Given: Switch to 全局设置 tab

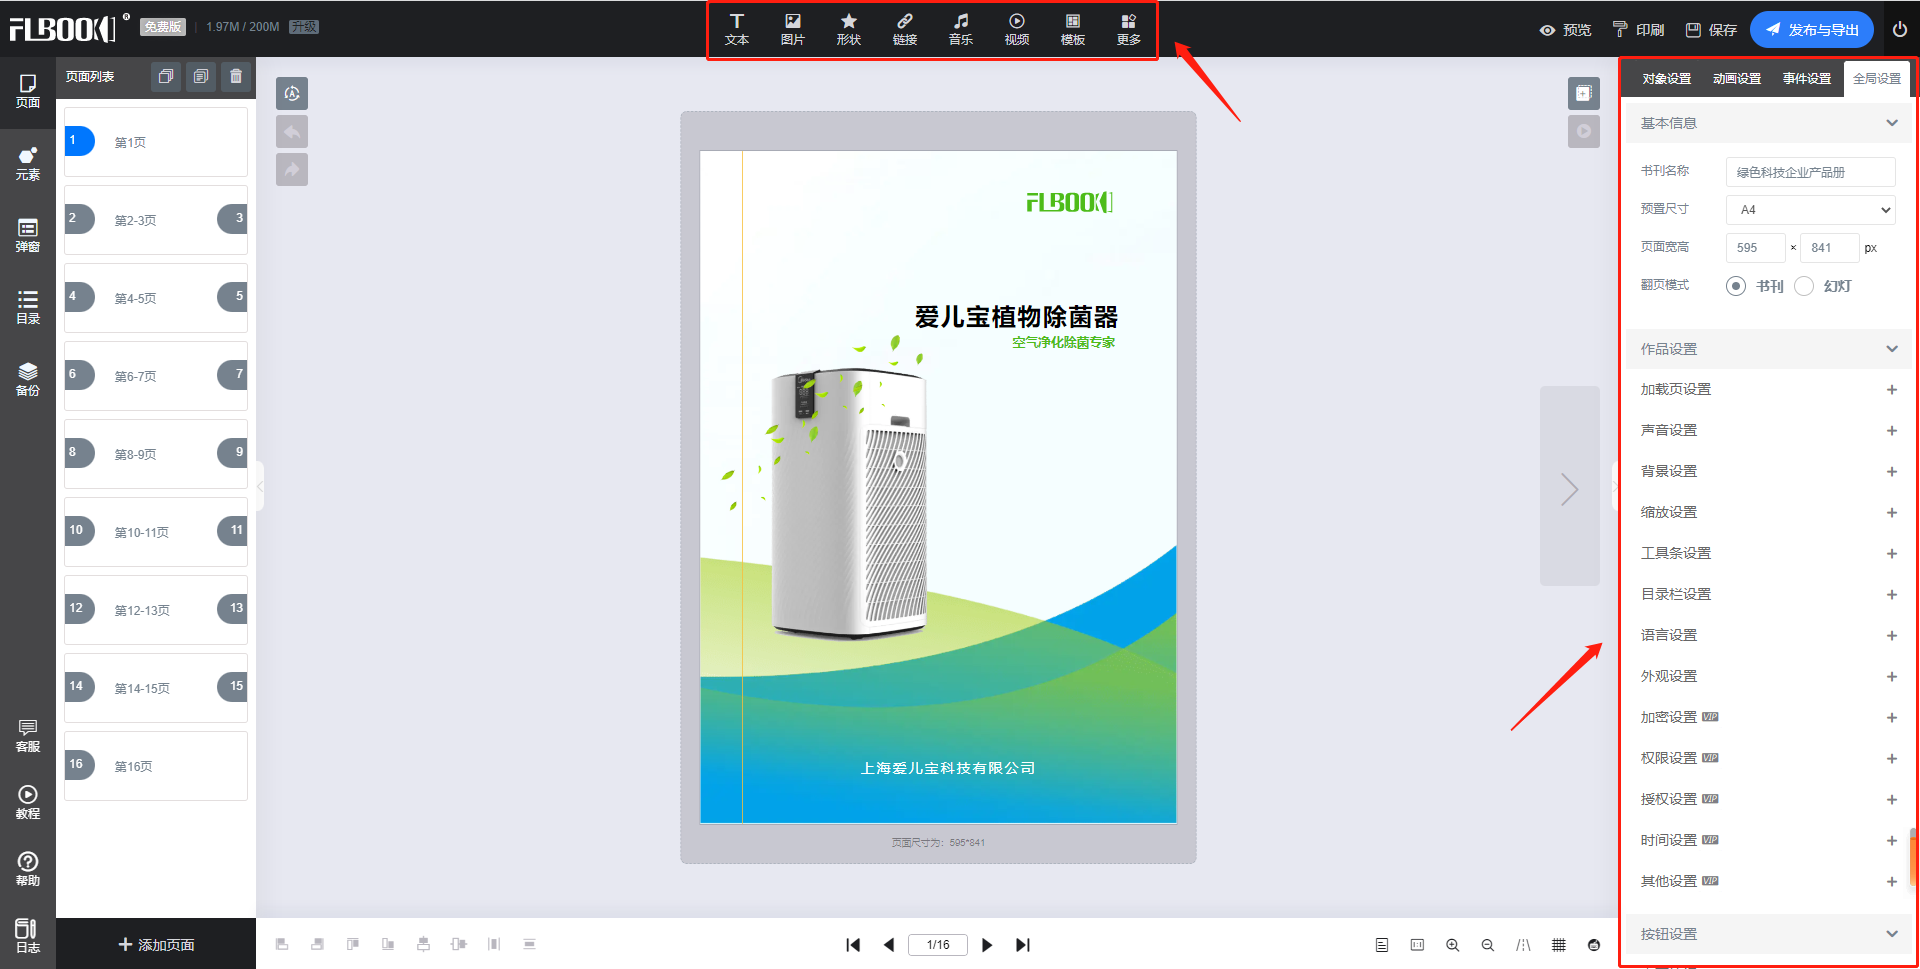Looking at the screenshot, I should (1877, 79).
